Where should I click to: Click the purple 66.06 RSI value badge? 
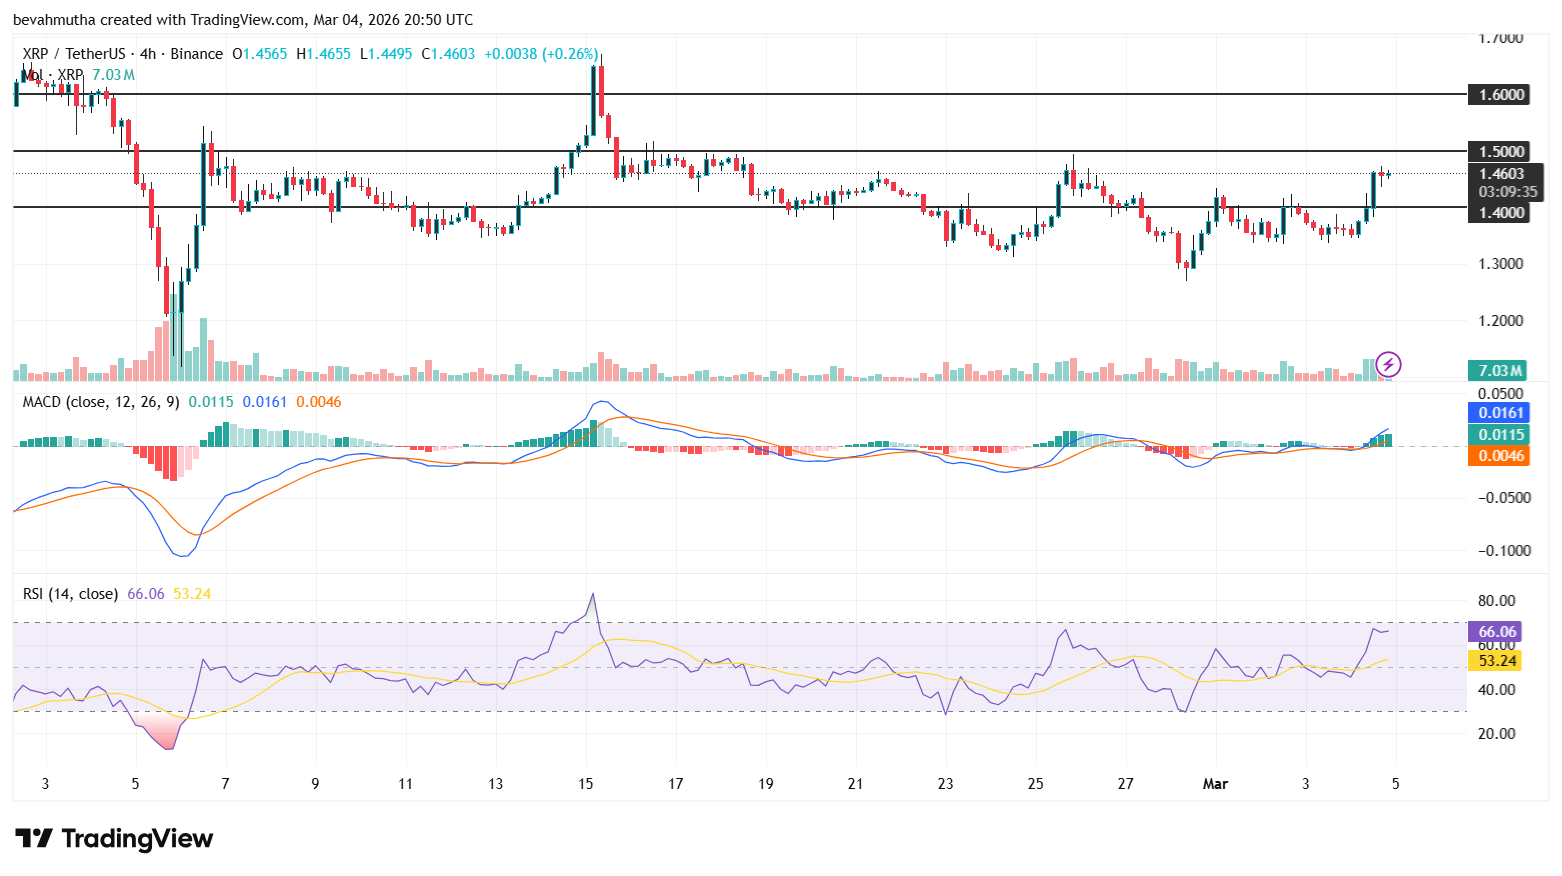pos(1494,632)
